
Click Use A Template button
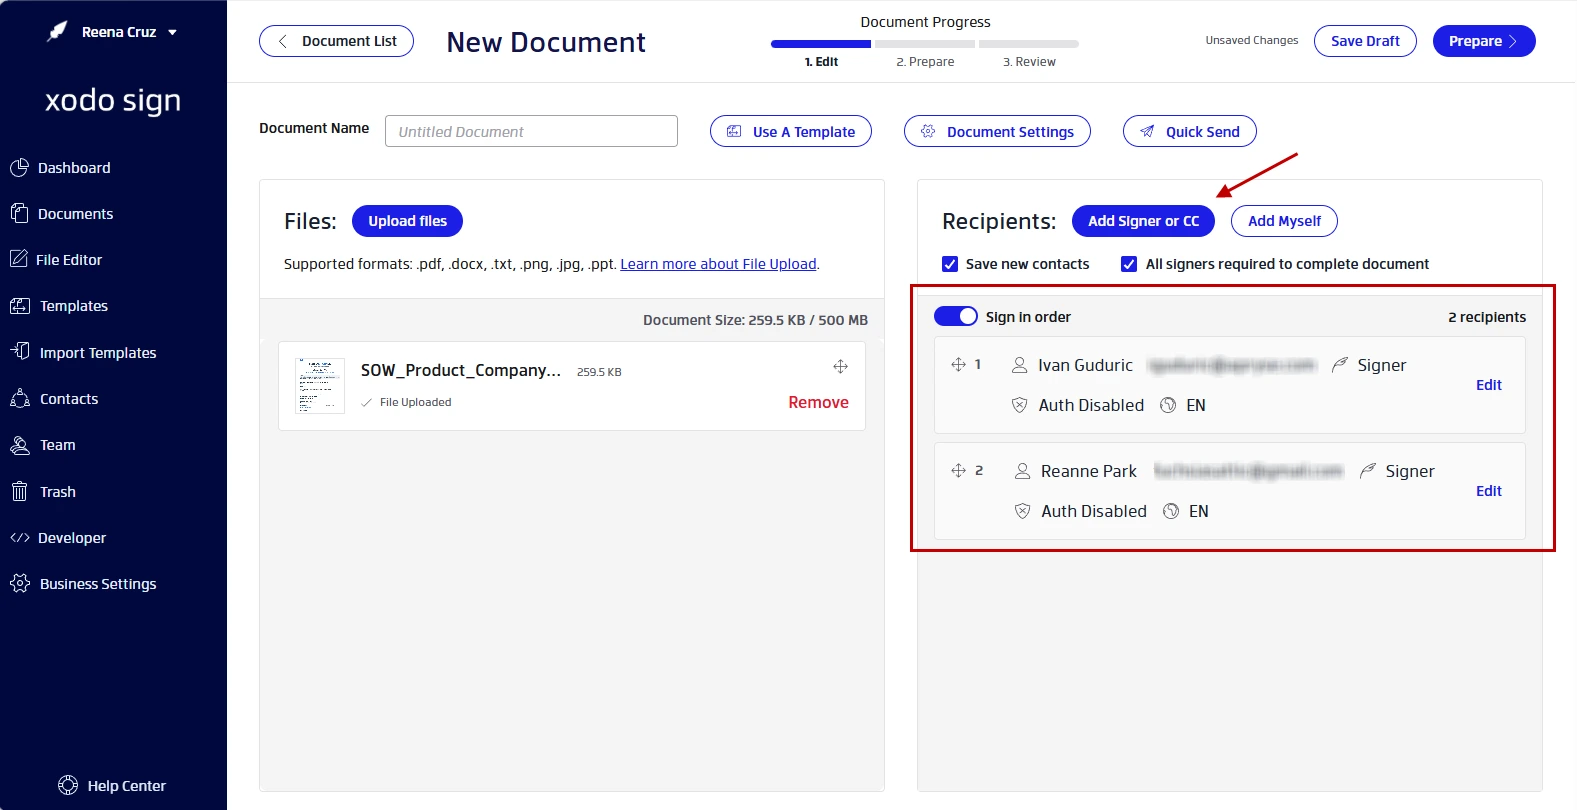click(790, 131)
